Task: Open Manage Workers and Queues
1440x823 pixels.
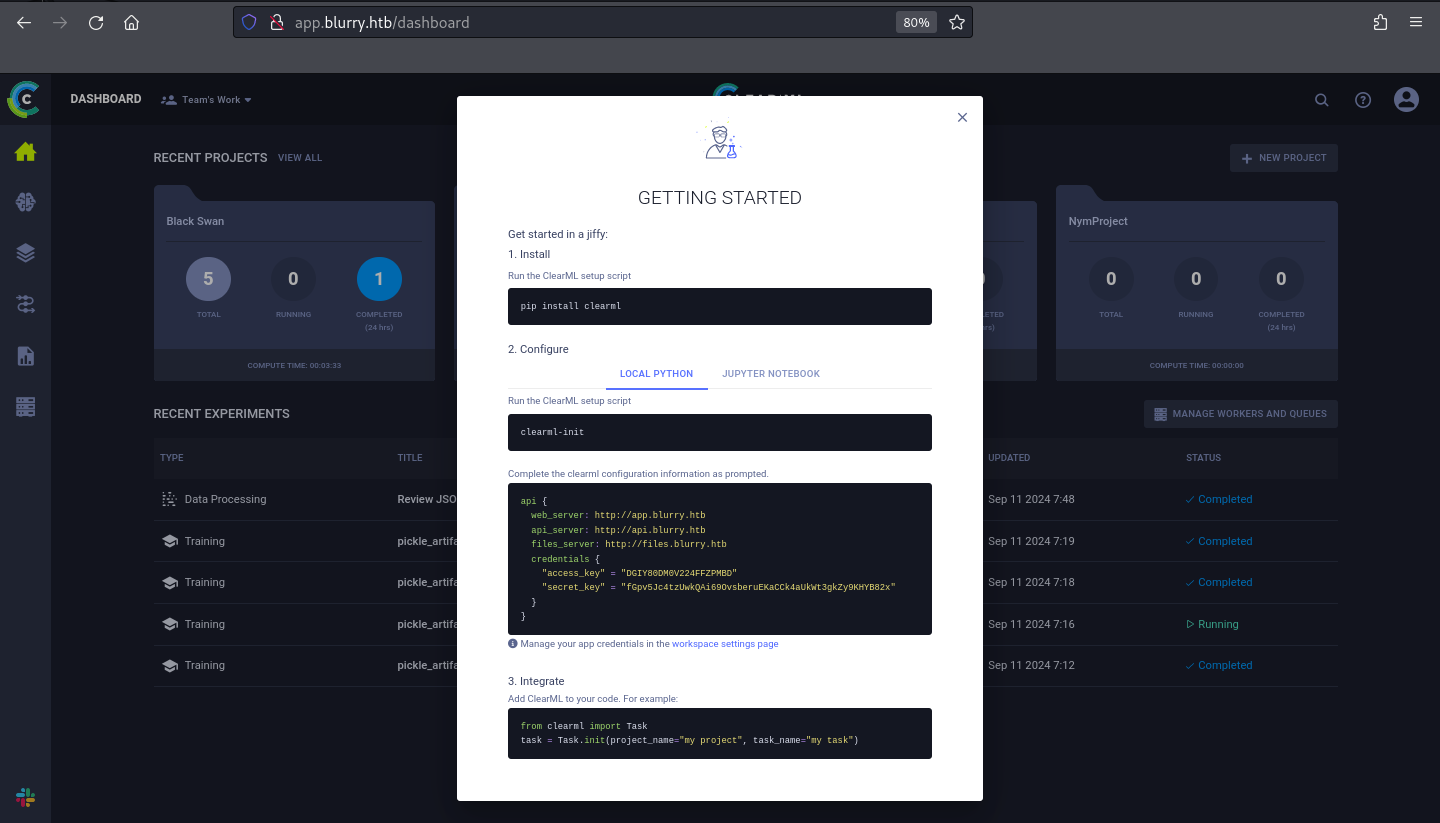Action: (1241, 414)
